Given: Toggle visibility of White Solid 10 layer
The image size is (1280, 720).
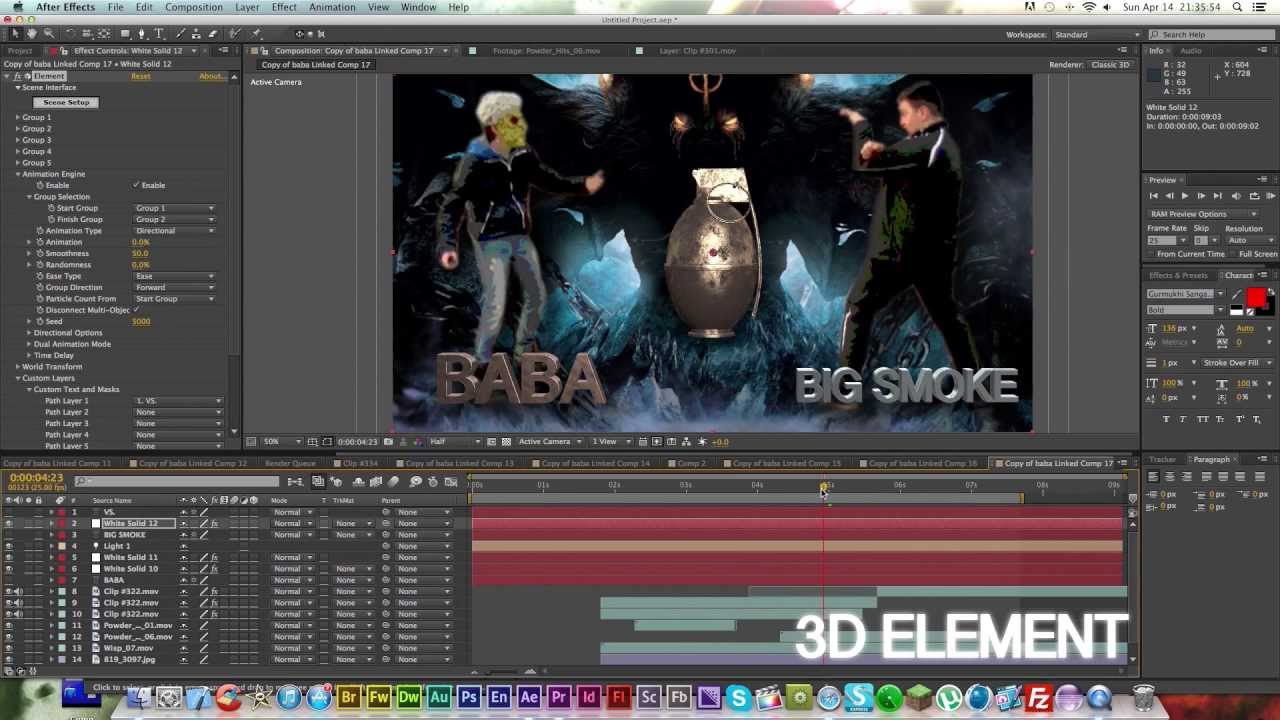Looking at the screenshot, I should pos(9,569).
